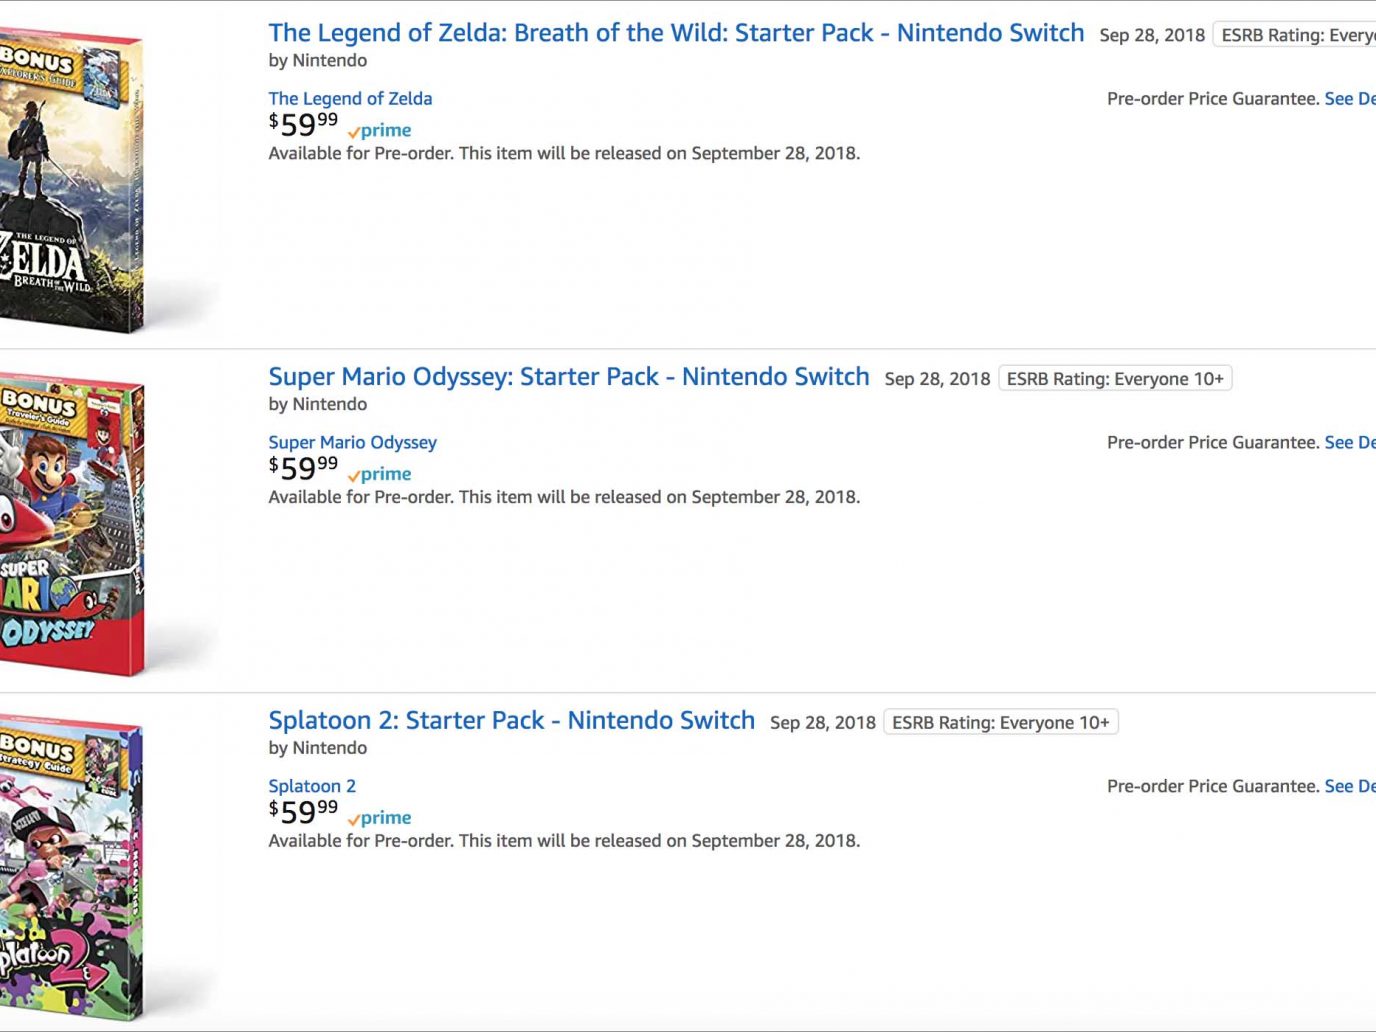Click the Prime badge on the Zelda listing
1376x1032 pixels.
point(380,130)
